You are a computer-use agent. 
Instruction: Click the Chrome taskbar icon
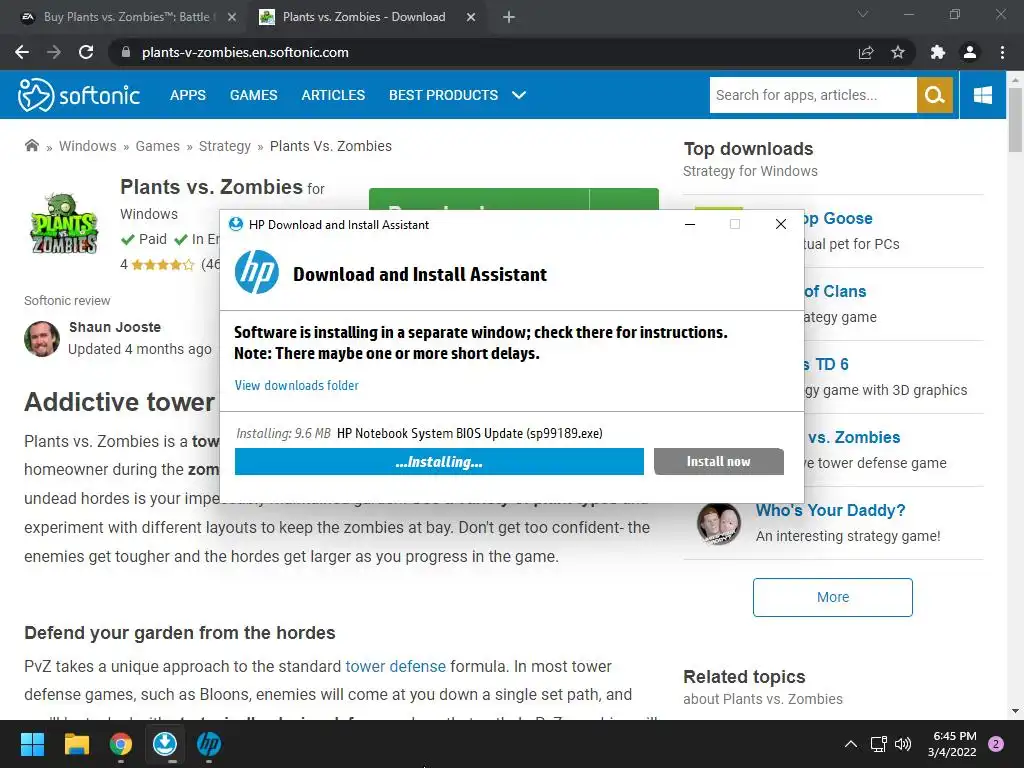coord(121,744)
